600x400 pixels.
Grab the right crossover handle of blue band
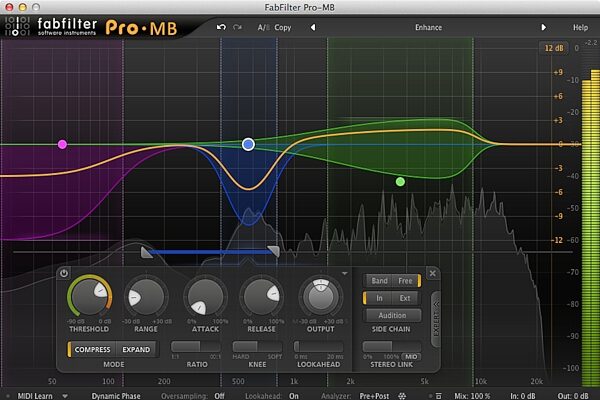[273, 251]
